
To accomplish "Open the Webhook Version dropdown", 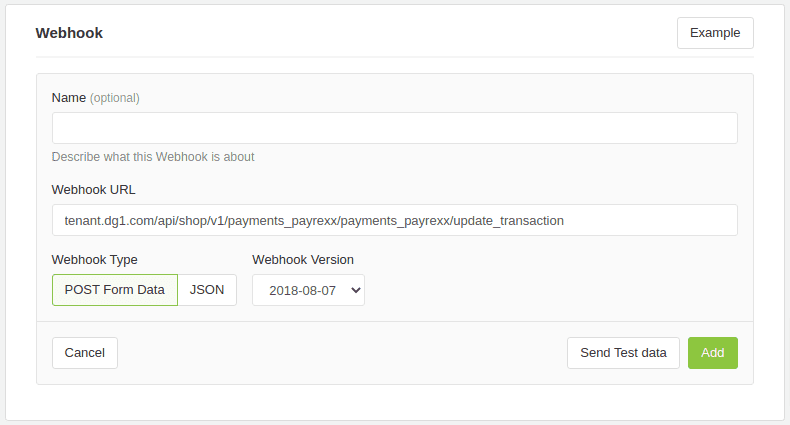I will click(x=308, y=290).
